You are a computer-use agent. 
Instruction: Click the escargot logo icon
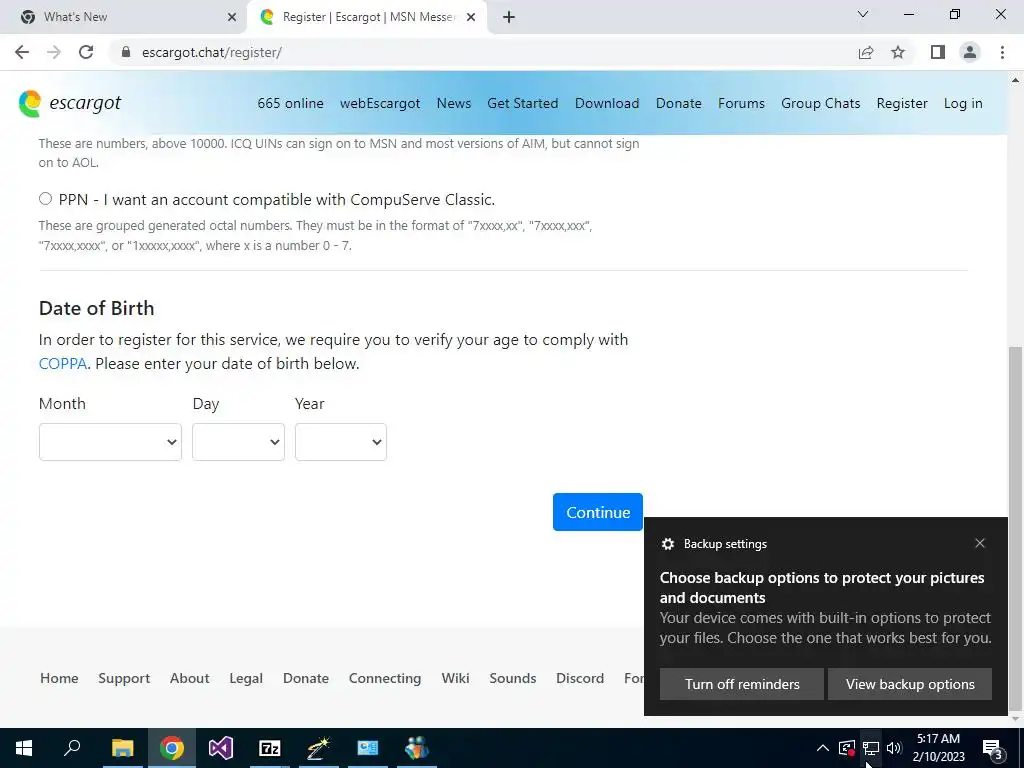click(30, 104)
